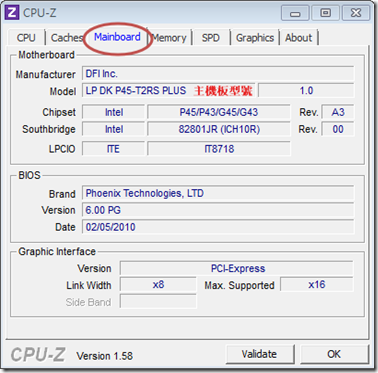Show the Graphics tab
The width and height of the screenshot is (378, 373).
pyautogui.click(x=255, y=38)
